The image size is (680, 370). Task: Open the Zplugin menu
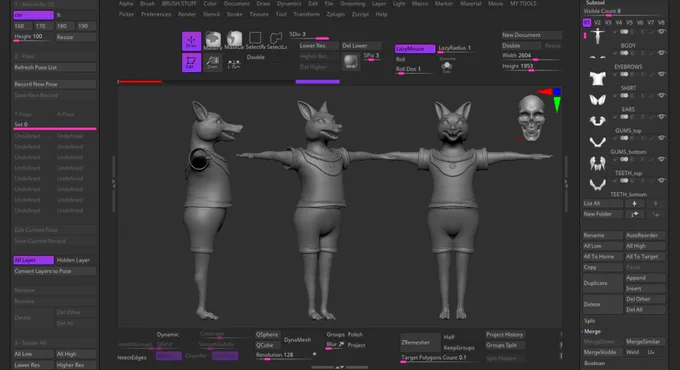(336, 14)
